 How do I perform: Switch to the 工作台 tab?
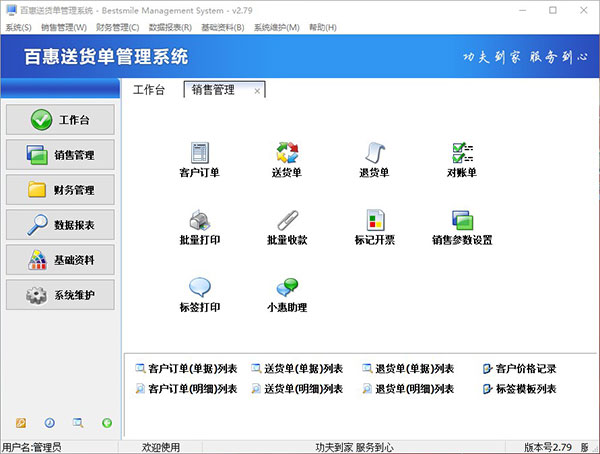click(149, 90)
